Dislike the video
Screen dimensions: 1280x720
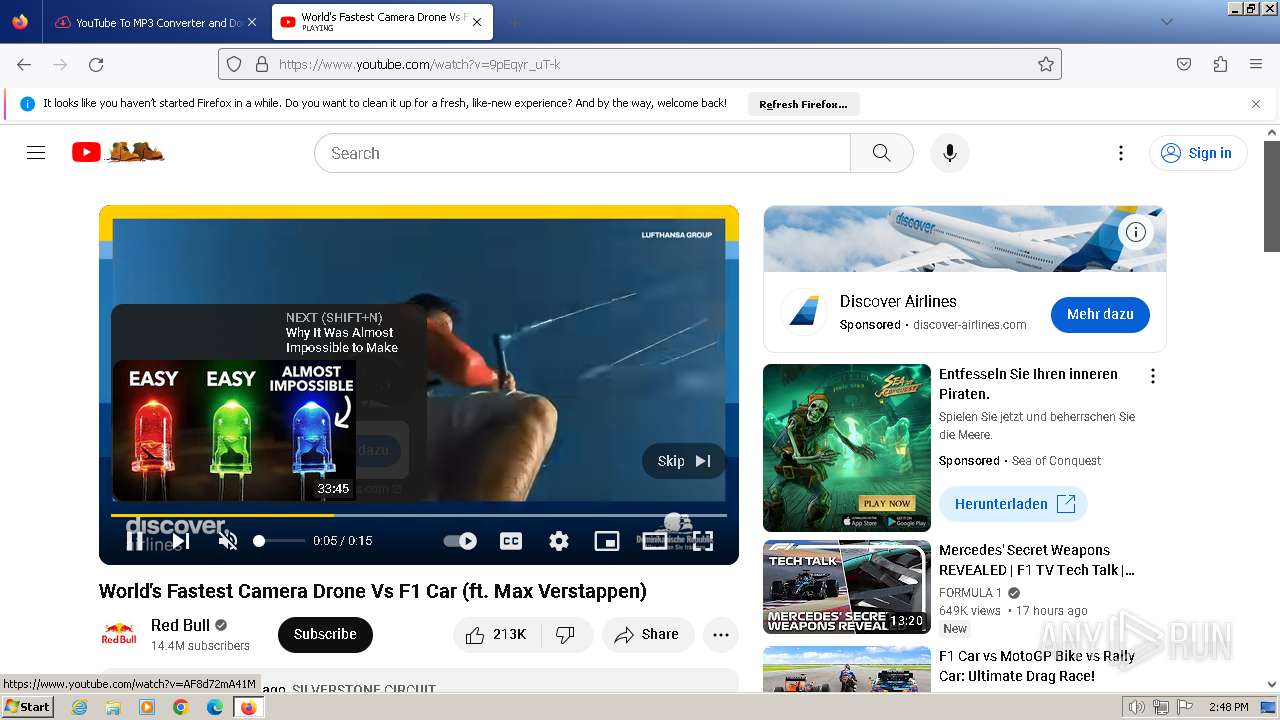click(565, 634)
